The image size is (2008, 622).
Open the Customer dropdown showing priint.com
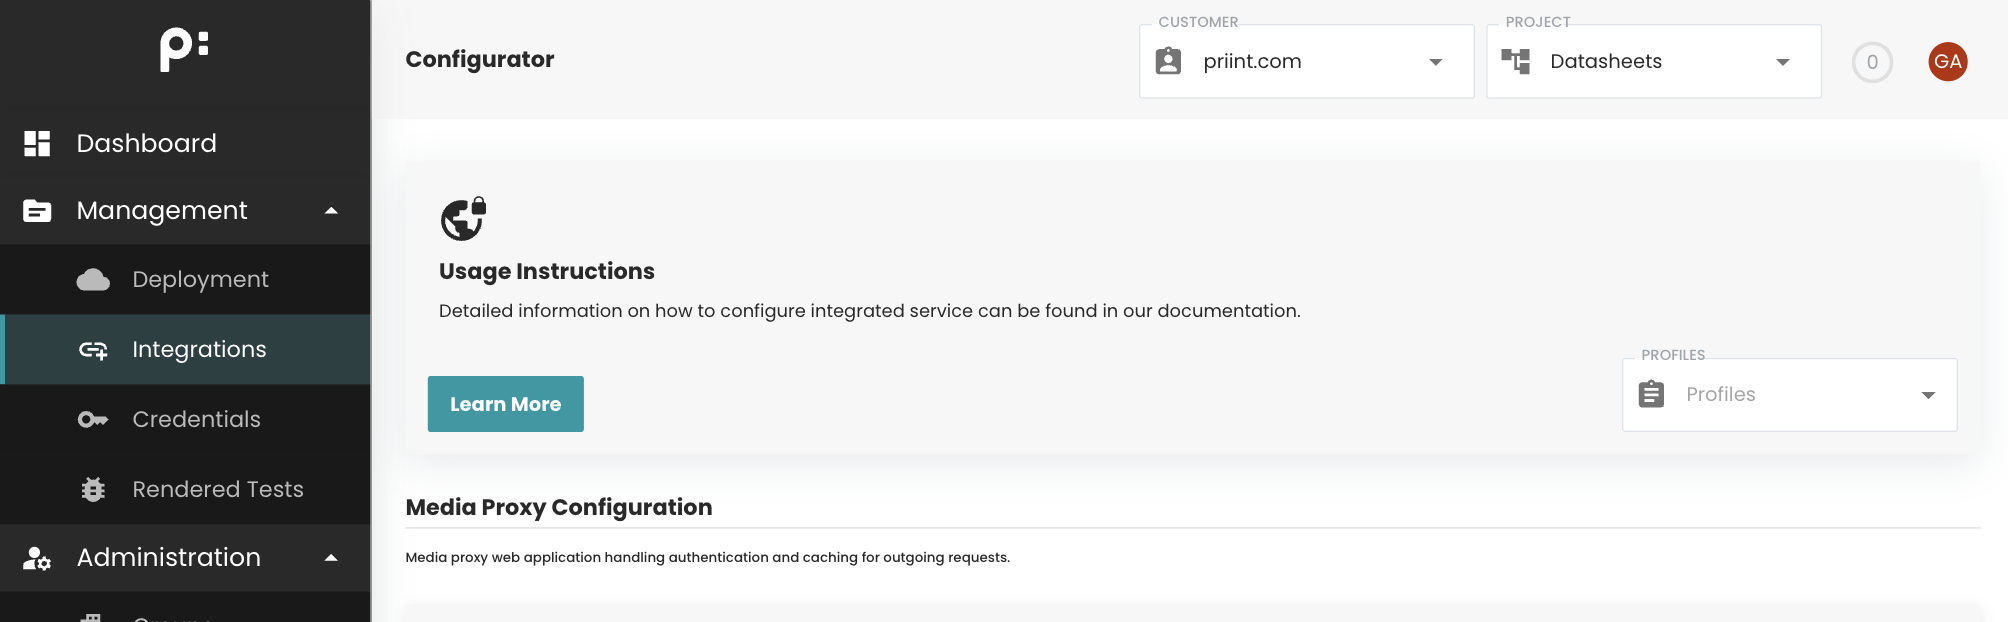tap(1306, 61)
